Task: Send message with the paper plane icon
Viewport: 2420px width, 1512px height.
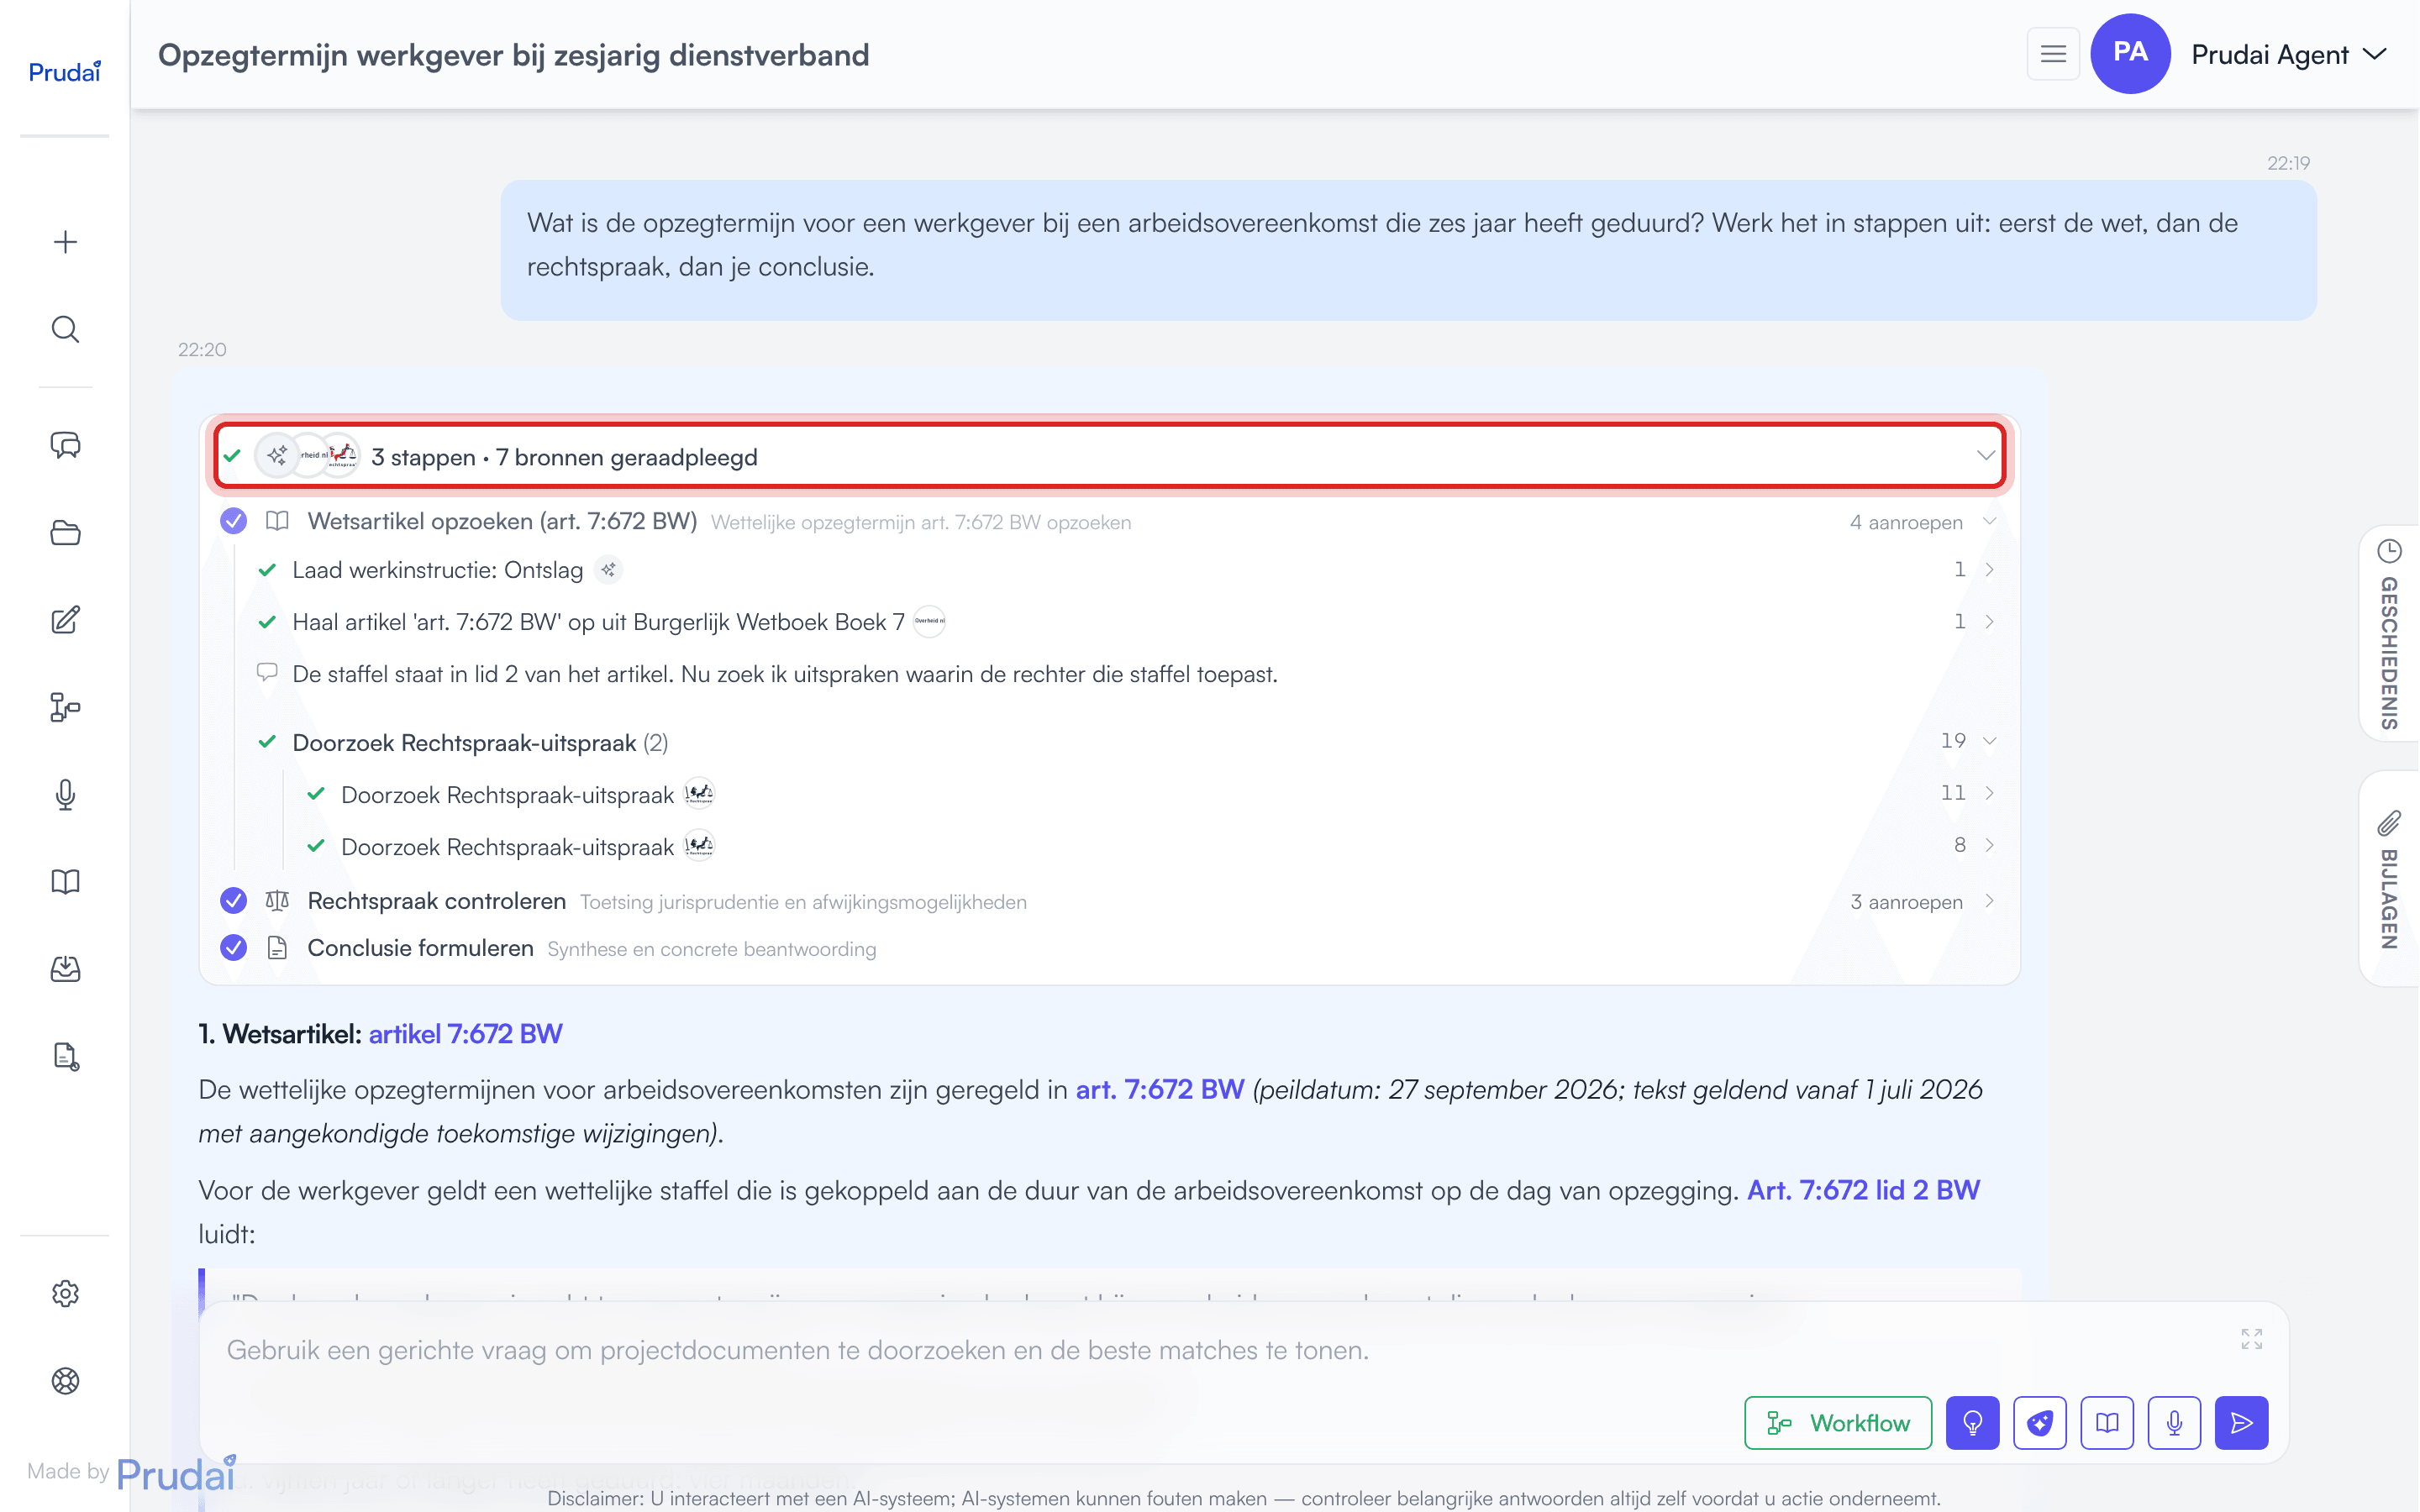Action: [x=2241, y=1422]
